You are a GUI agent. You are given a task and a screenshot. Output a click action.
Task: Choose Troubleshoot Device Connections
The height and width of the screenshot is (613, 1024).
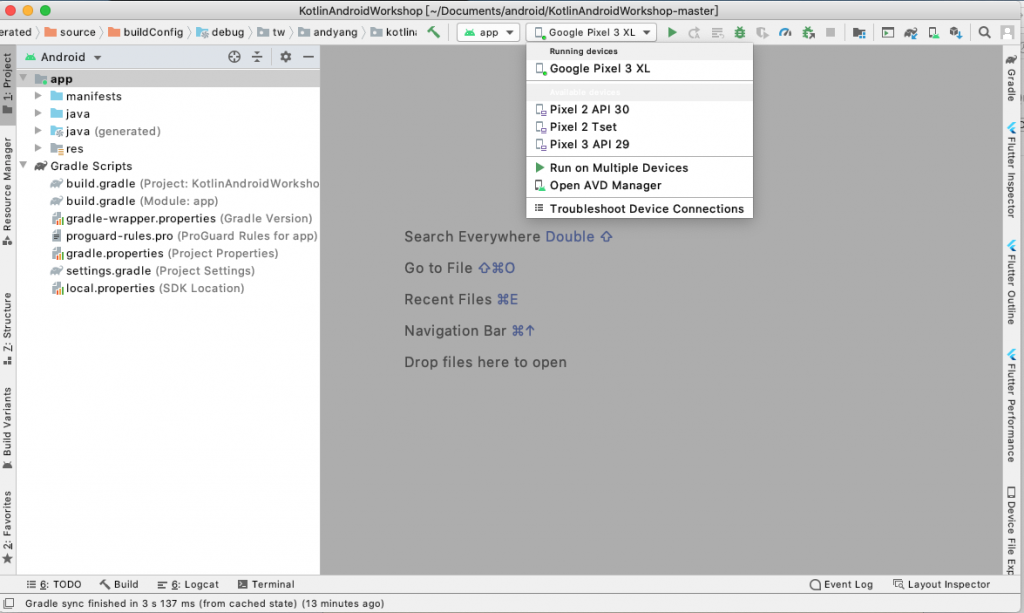tap(639, 209)
